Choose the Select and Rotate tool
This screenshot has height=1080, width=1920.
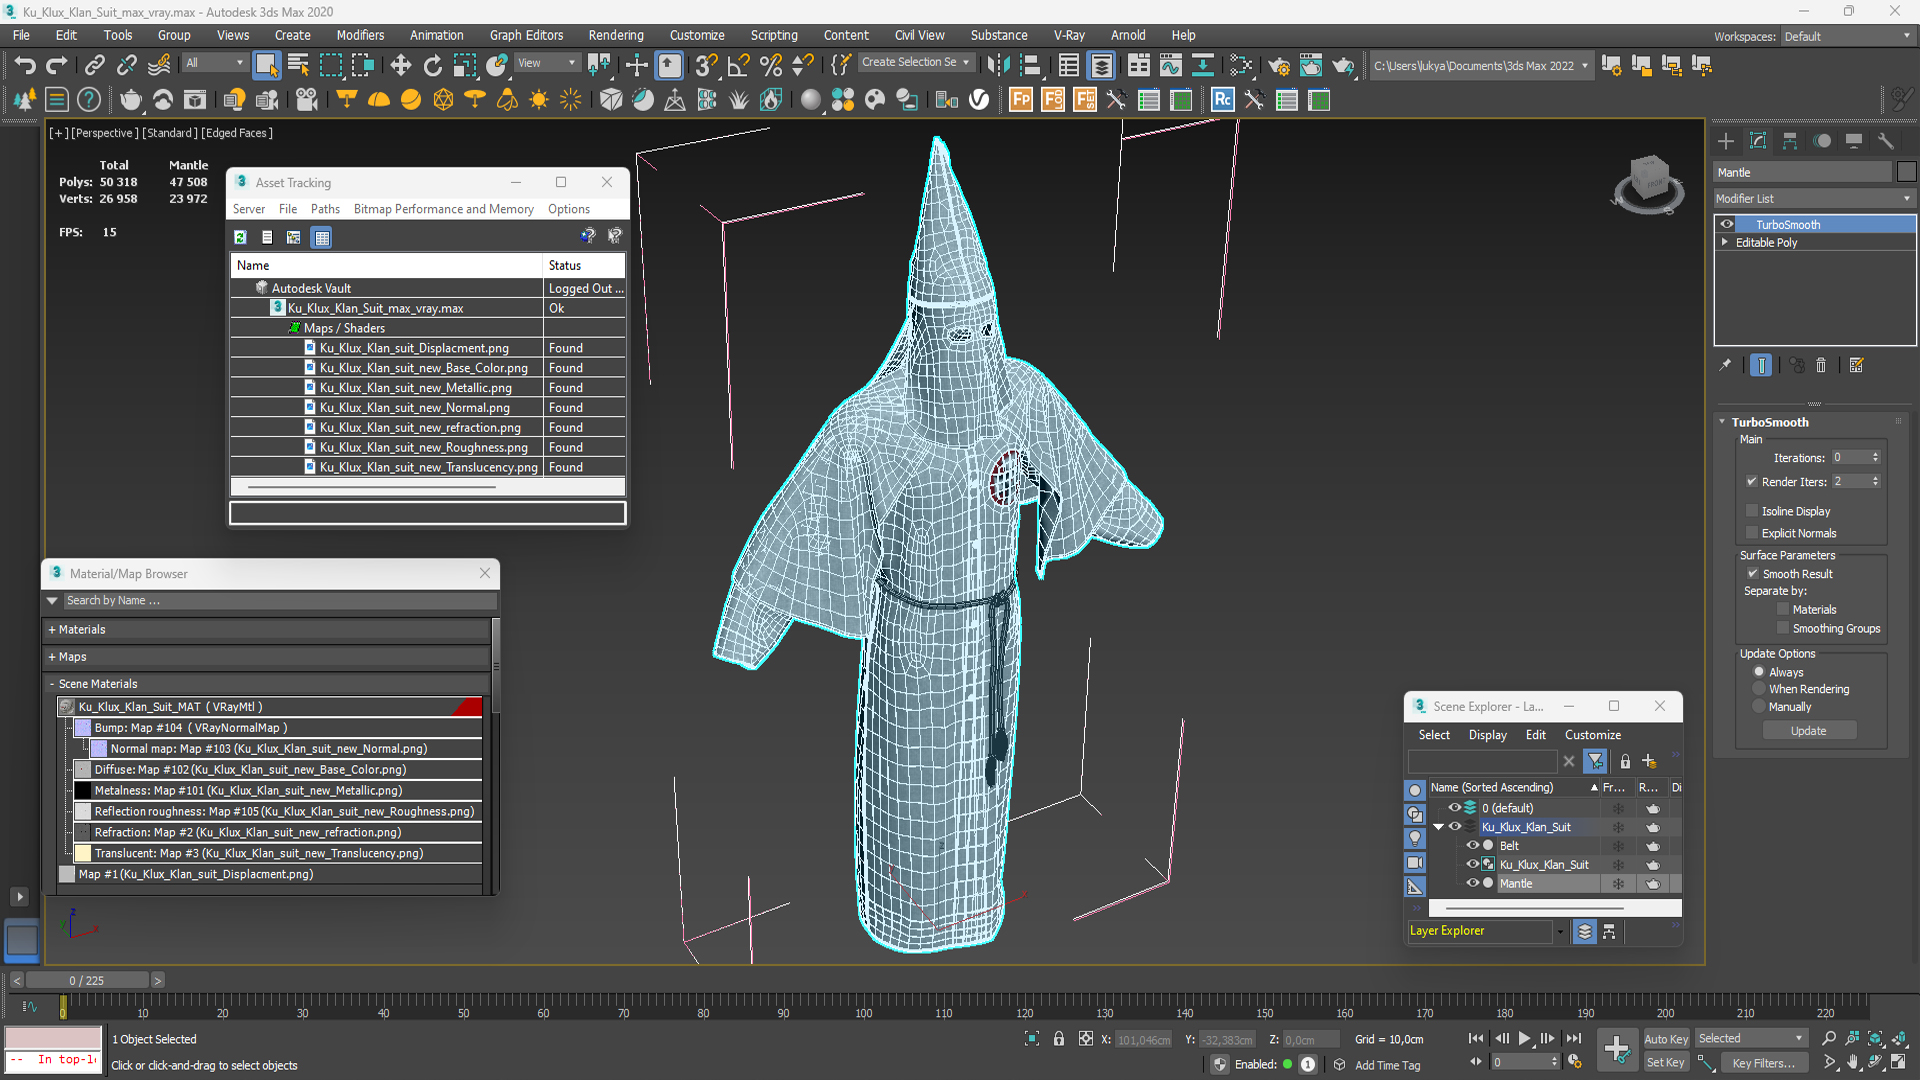coord(432,66)
